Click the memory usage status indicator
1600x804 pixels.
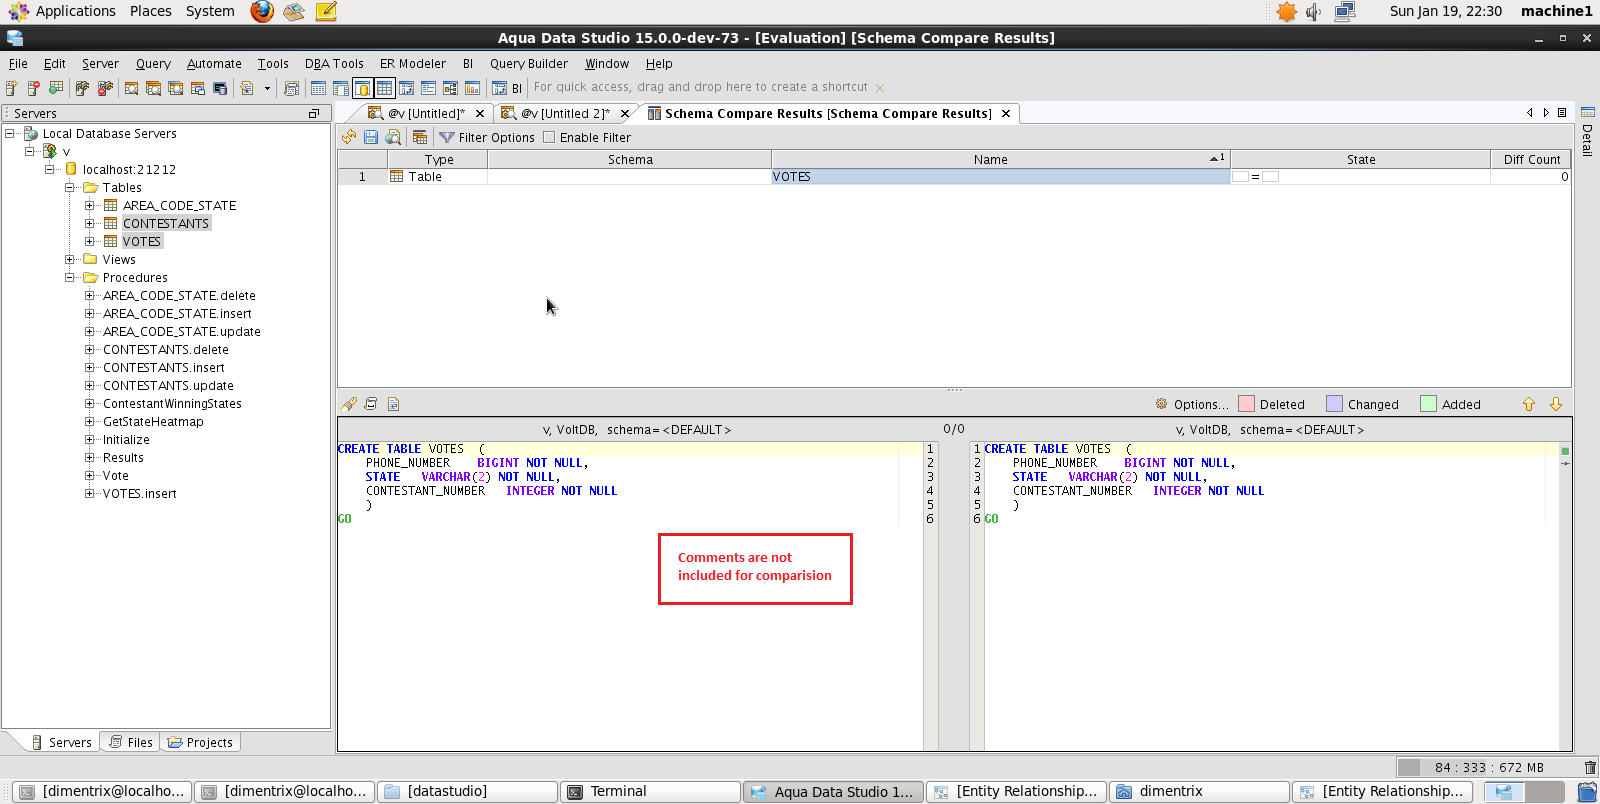click(x=1487, y=767)
